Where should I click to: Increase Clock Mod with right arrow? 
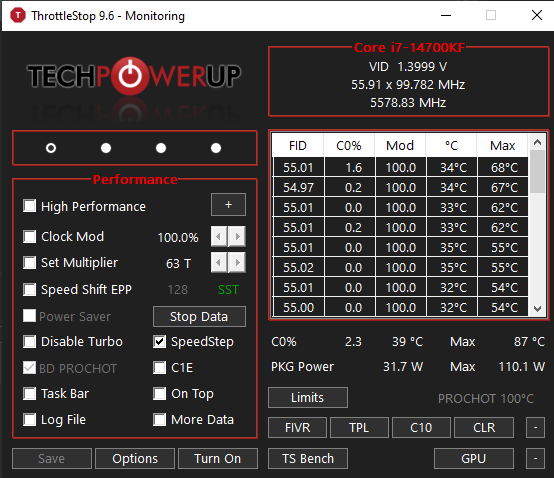coord(237,236)
